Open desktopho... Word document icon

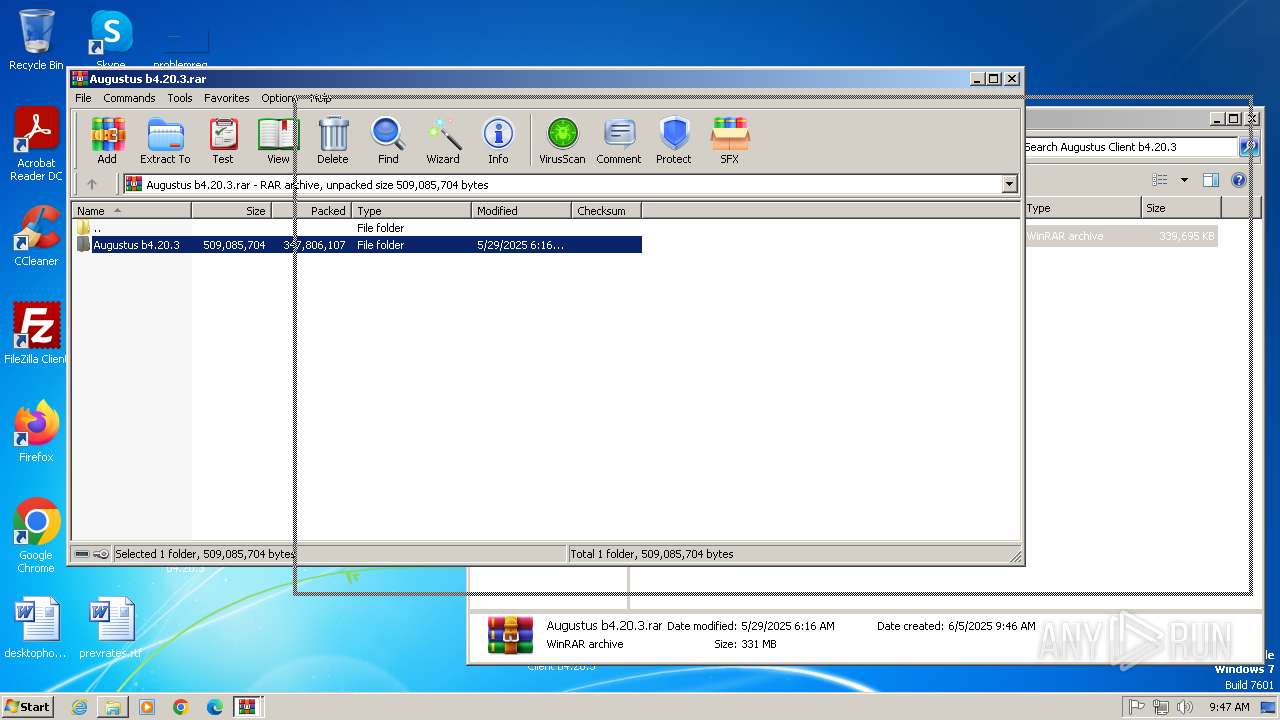[x=36, y=628]
